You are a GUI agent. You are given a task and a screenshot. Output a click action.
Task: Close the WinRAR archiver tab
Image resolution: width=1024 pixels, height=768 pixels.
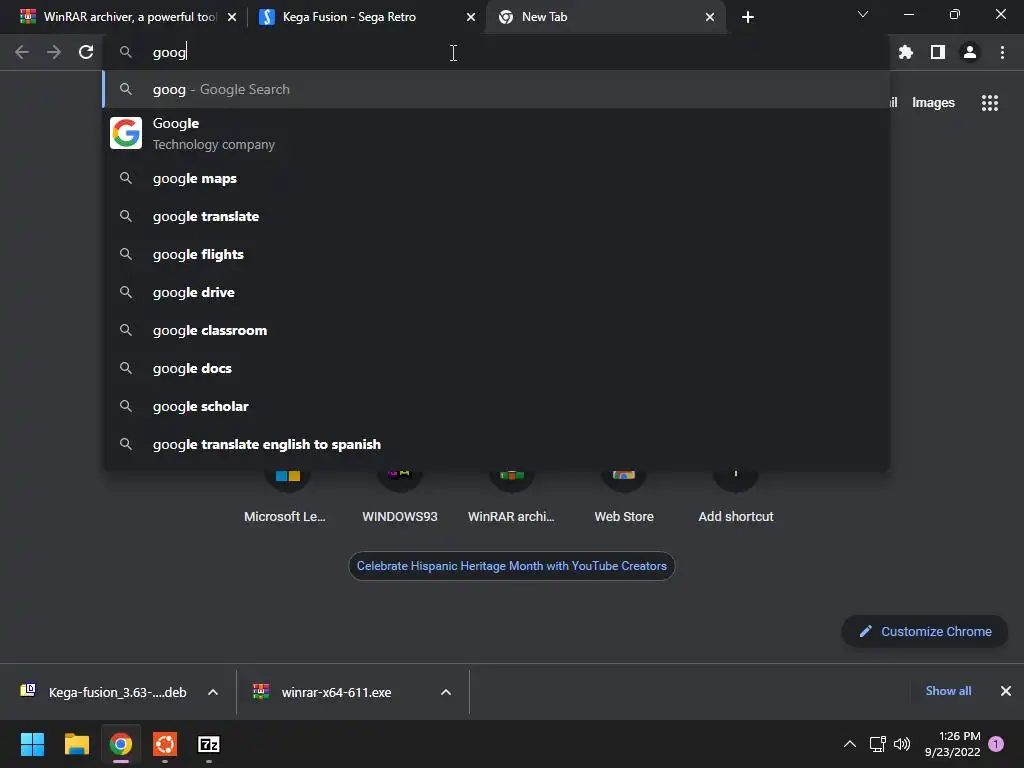click(x=232, y=17)
